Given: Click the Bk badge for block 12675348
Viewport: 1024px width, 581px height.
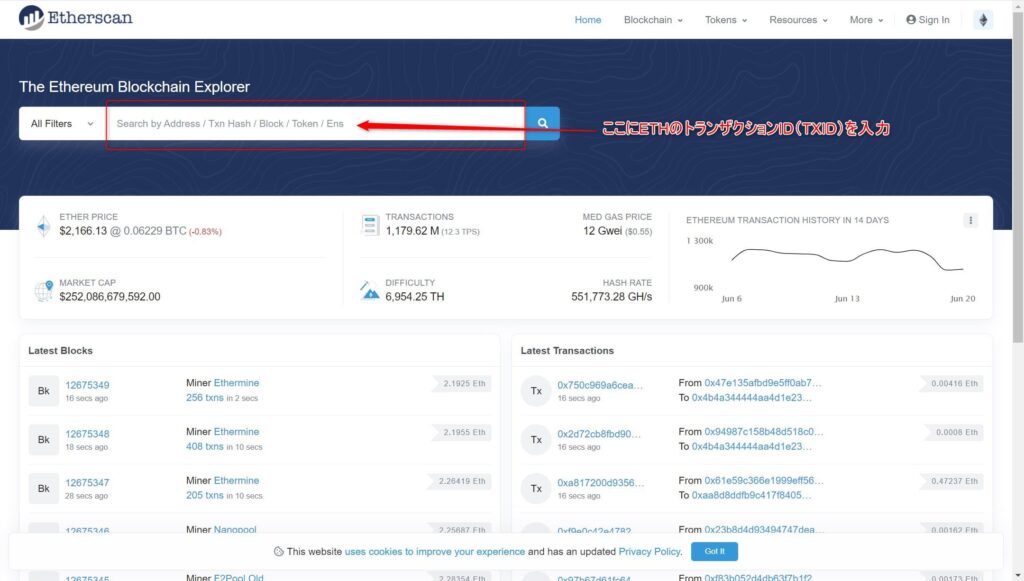Looking at the screenshot, I should [x=44, y=440].
